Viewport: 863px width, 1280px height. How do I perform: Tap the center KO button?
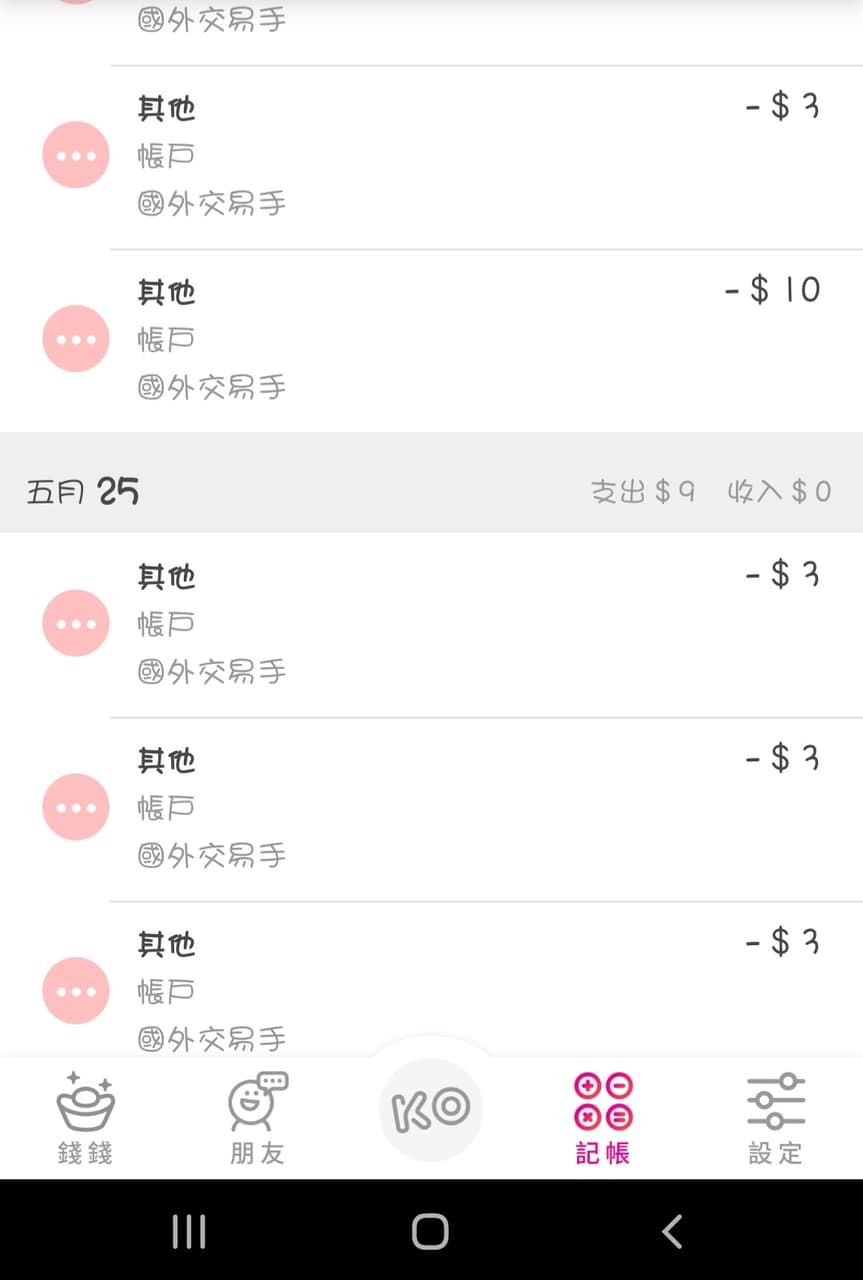point(431,1109)
